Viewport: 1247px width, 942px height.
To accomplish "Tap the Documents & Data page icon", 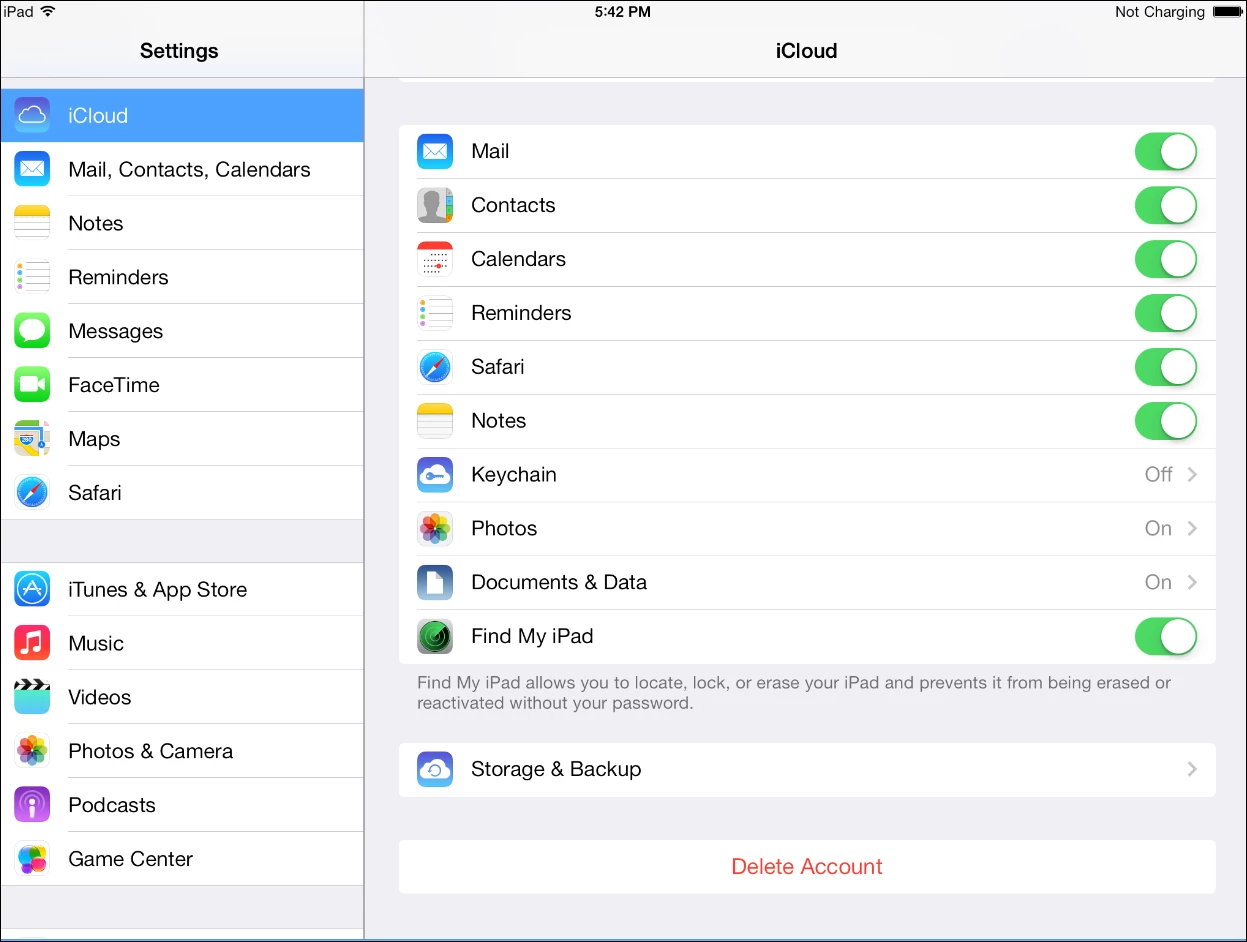I will (435, 583).
